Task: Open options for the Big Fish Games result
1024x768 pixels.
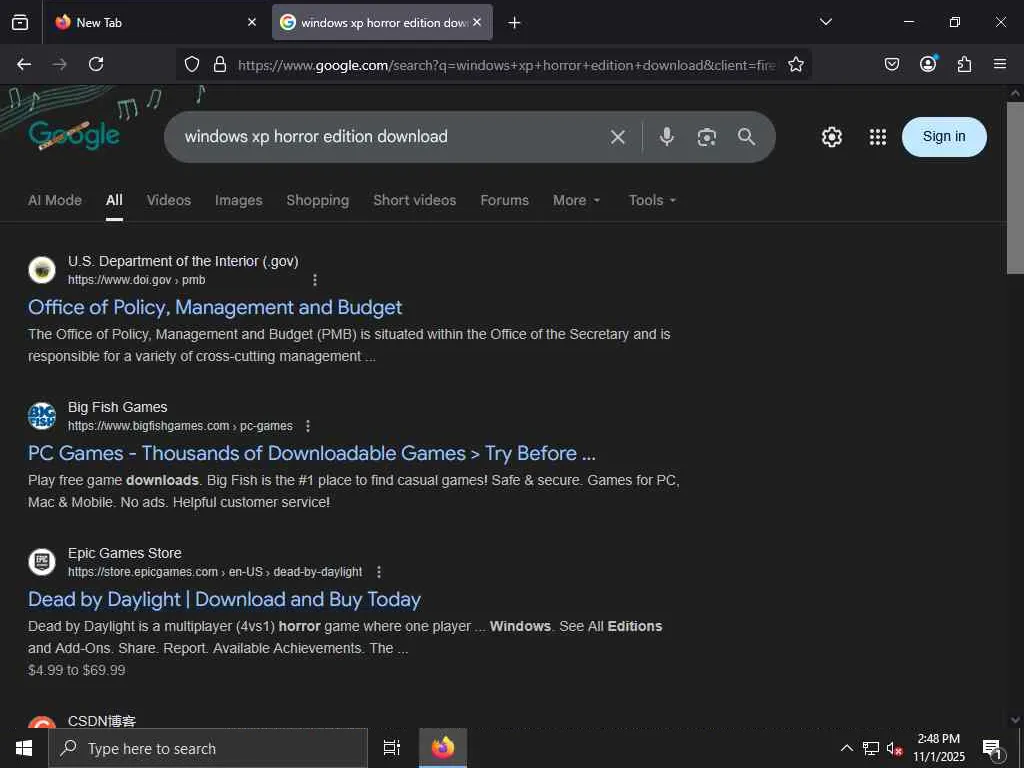Action: pos(308,426)
